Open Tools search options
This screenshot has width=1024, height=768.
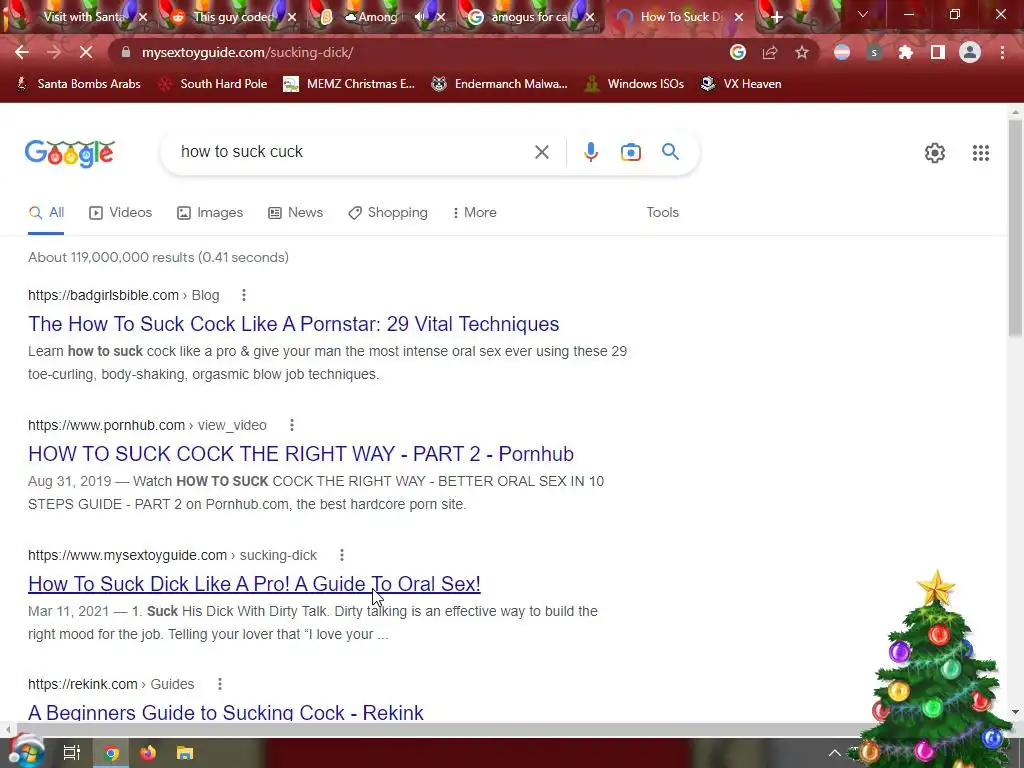(x=662, y=212)
